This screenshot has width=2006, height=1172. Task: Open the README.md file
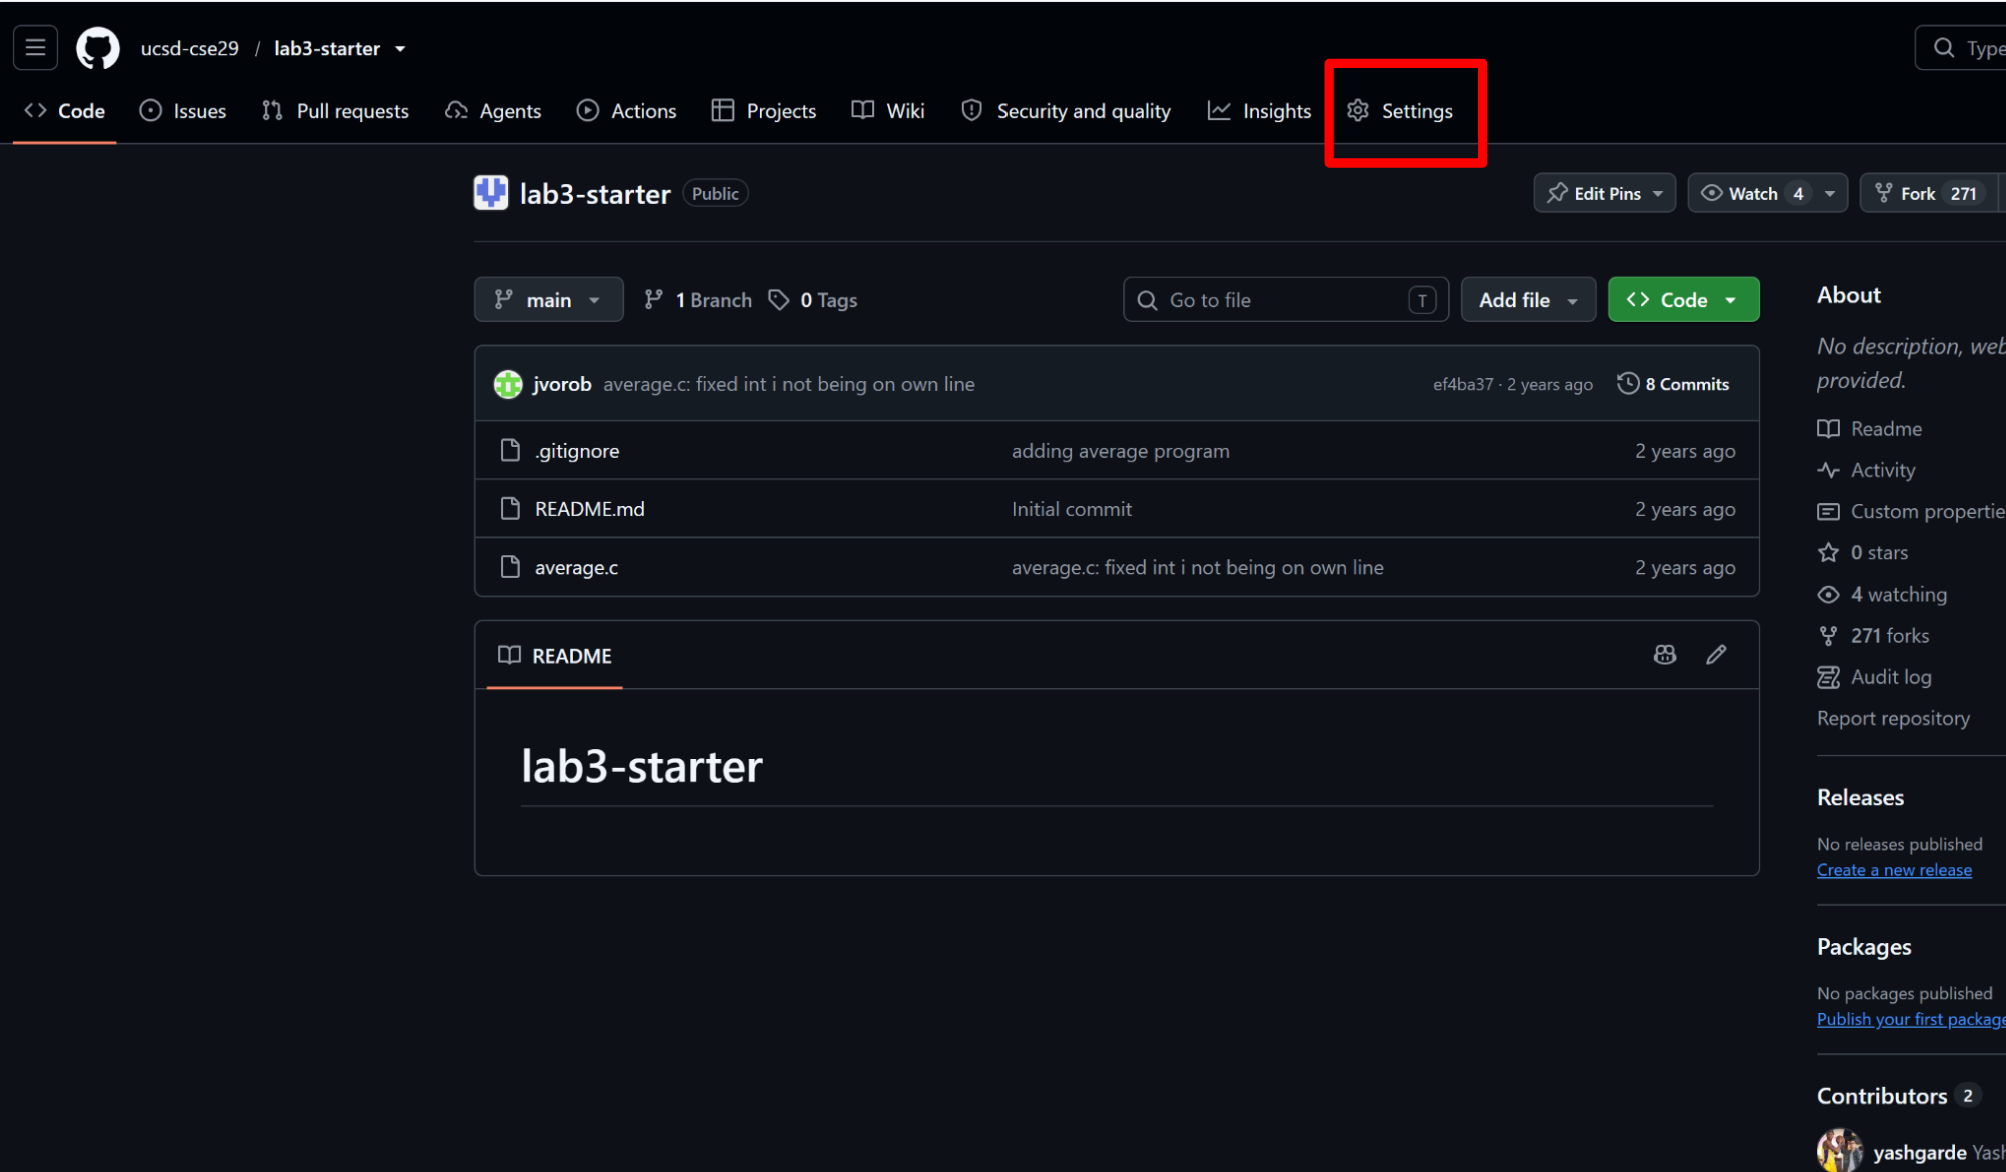(x=589, y=509)
